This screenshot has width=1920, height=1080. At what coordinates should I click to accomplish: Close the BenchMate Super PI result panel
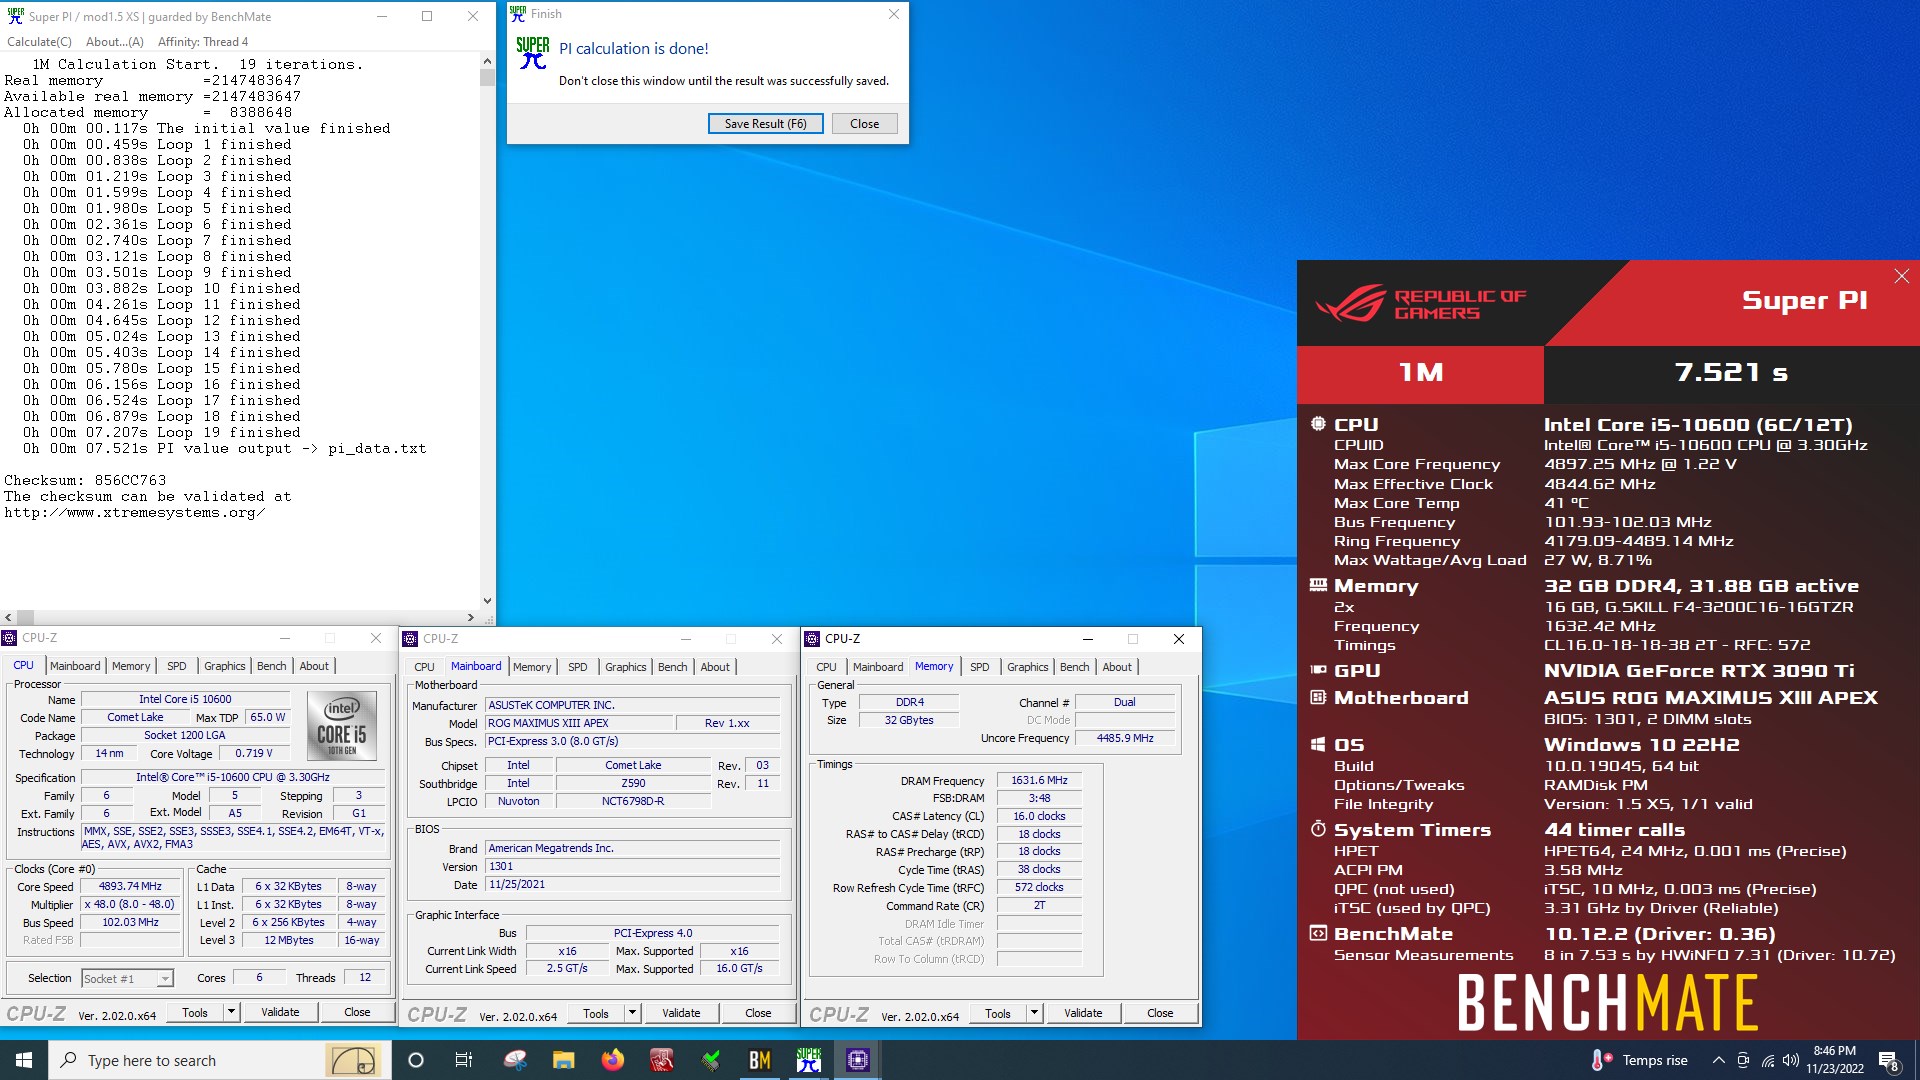1901,276
